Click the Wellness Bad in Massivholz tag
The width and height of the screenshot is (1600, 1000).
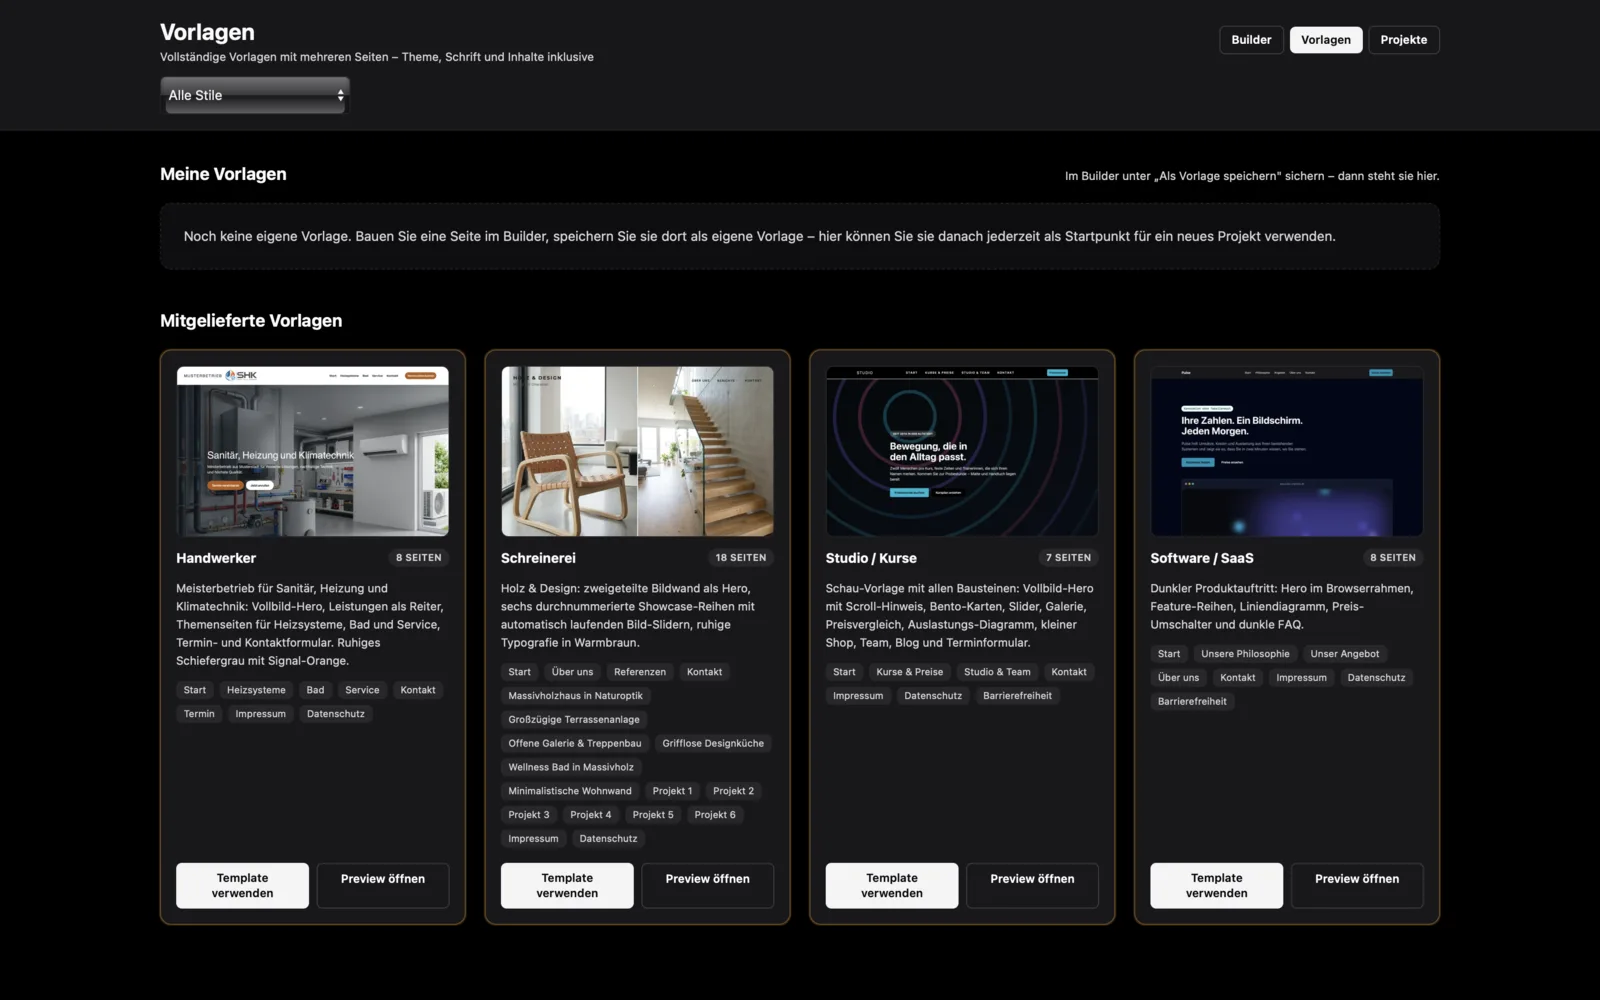571,768
